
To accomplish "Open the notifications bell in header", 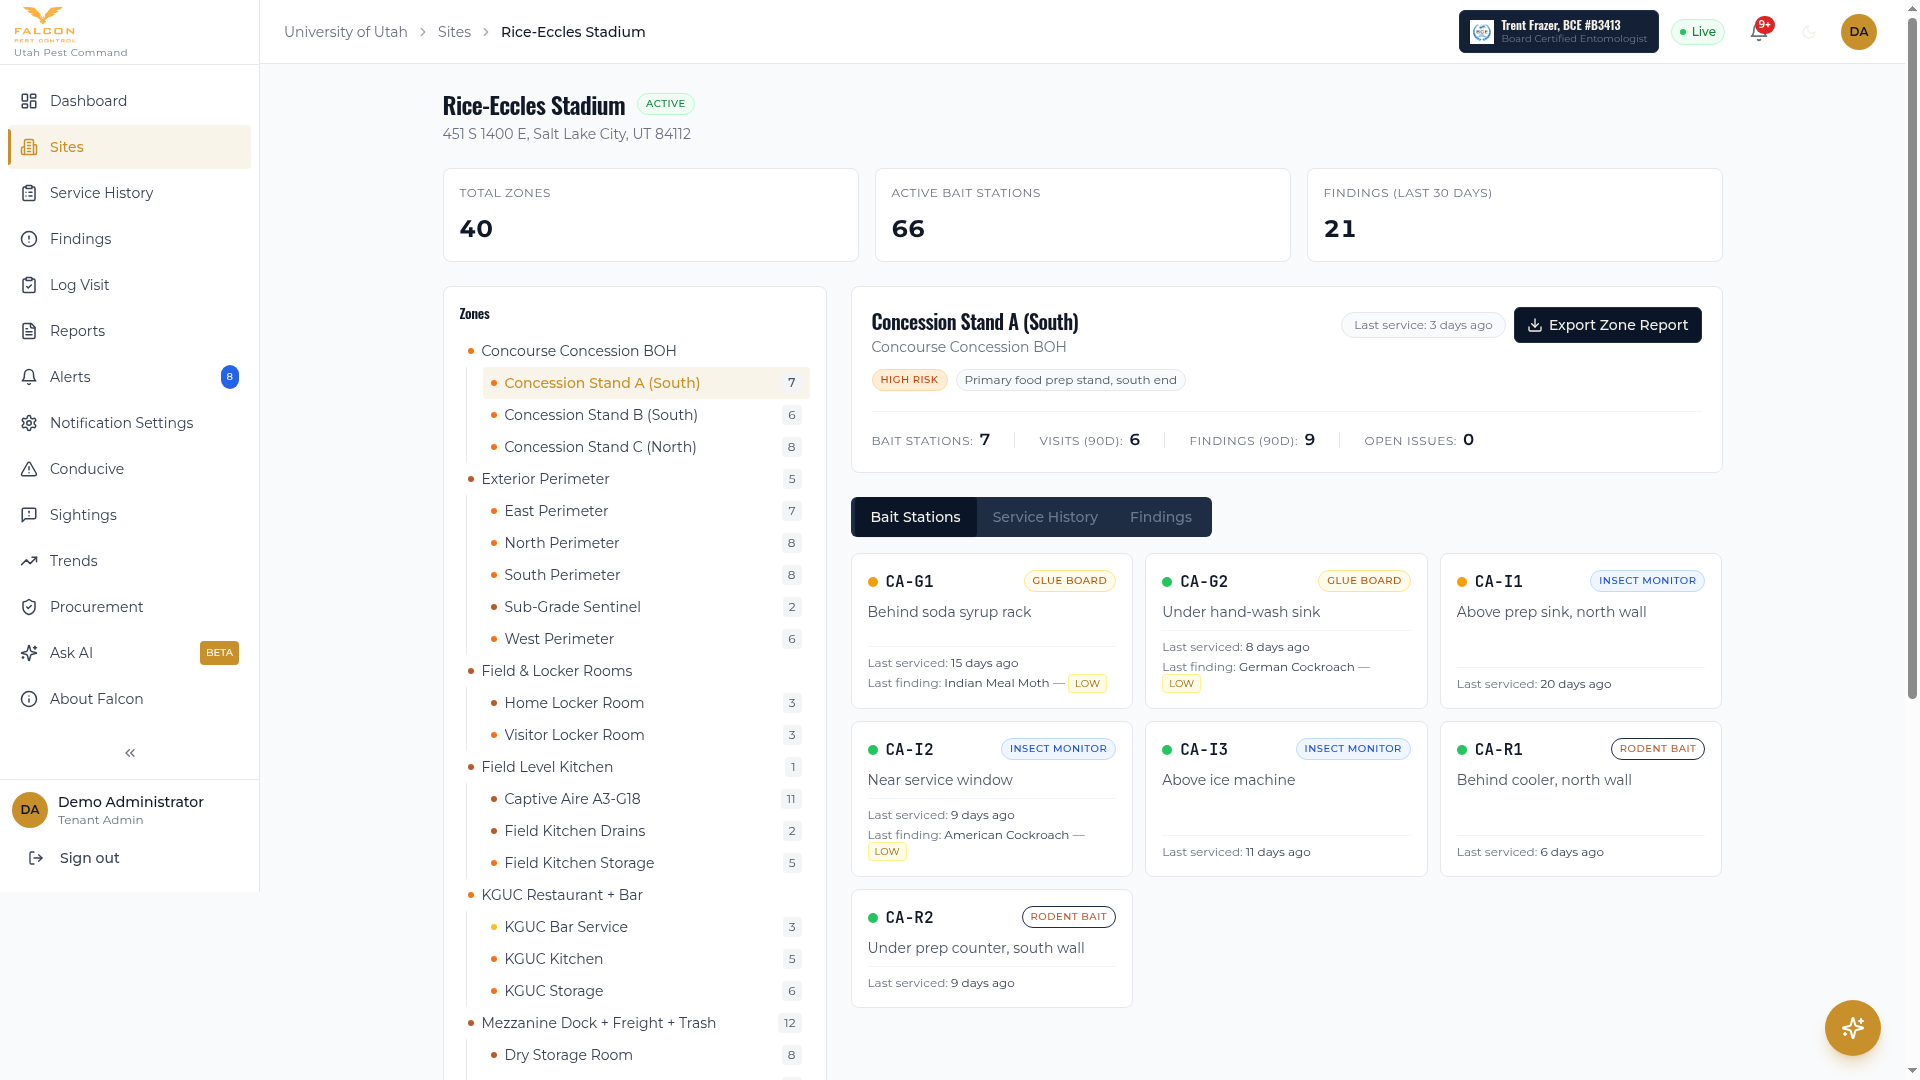I will [1759, 32].
